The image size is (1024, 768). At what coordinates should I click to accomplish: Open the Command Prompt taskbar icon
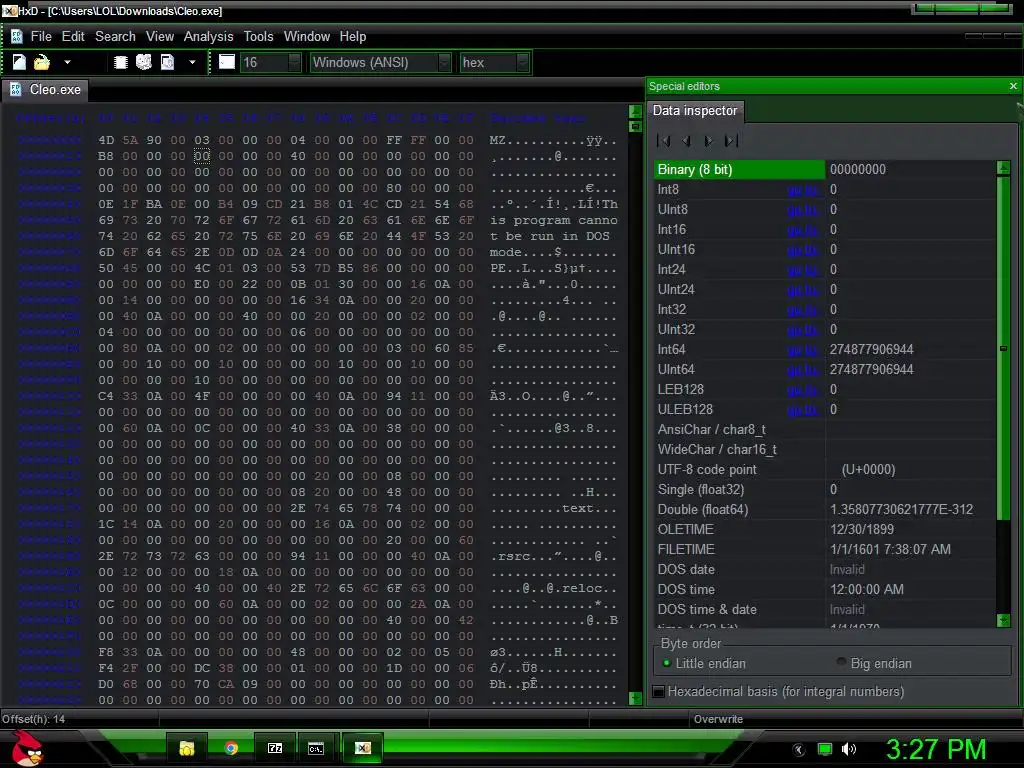316,748
